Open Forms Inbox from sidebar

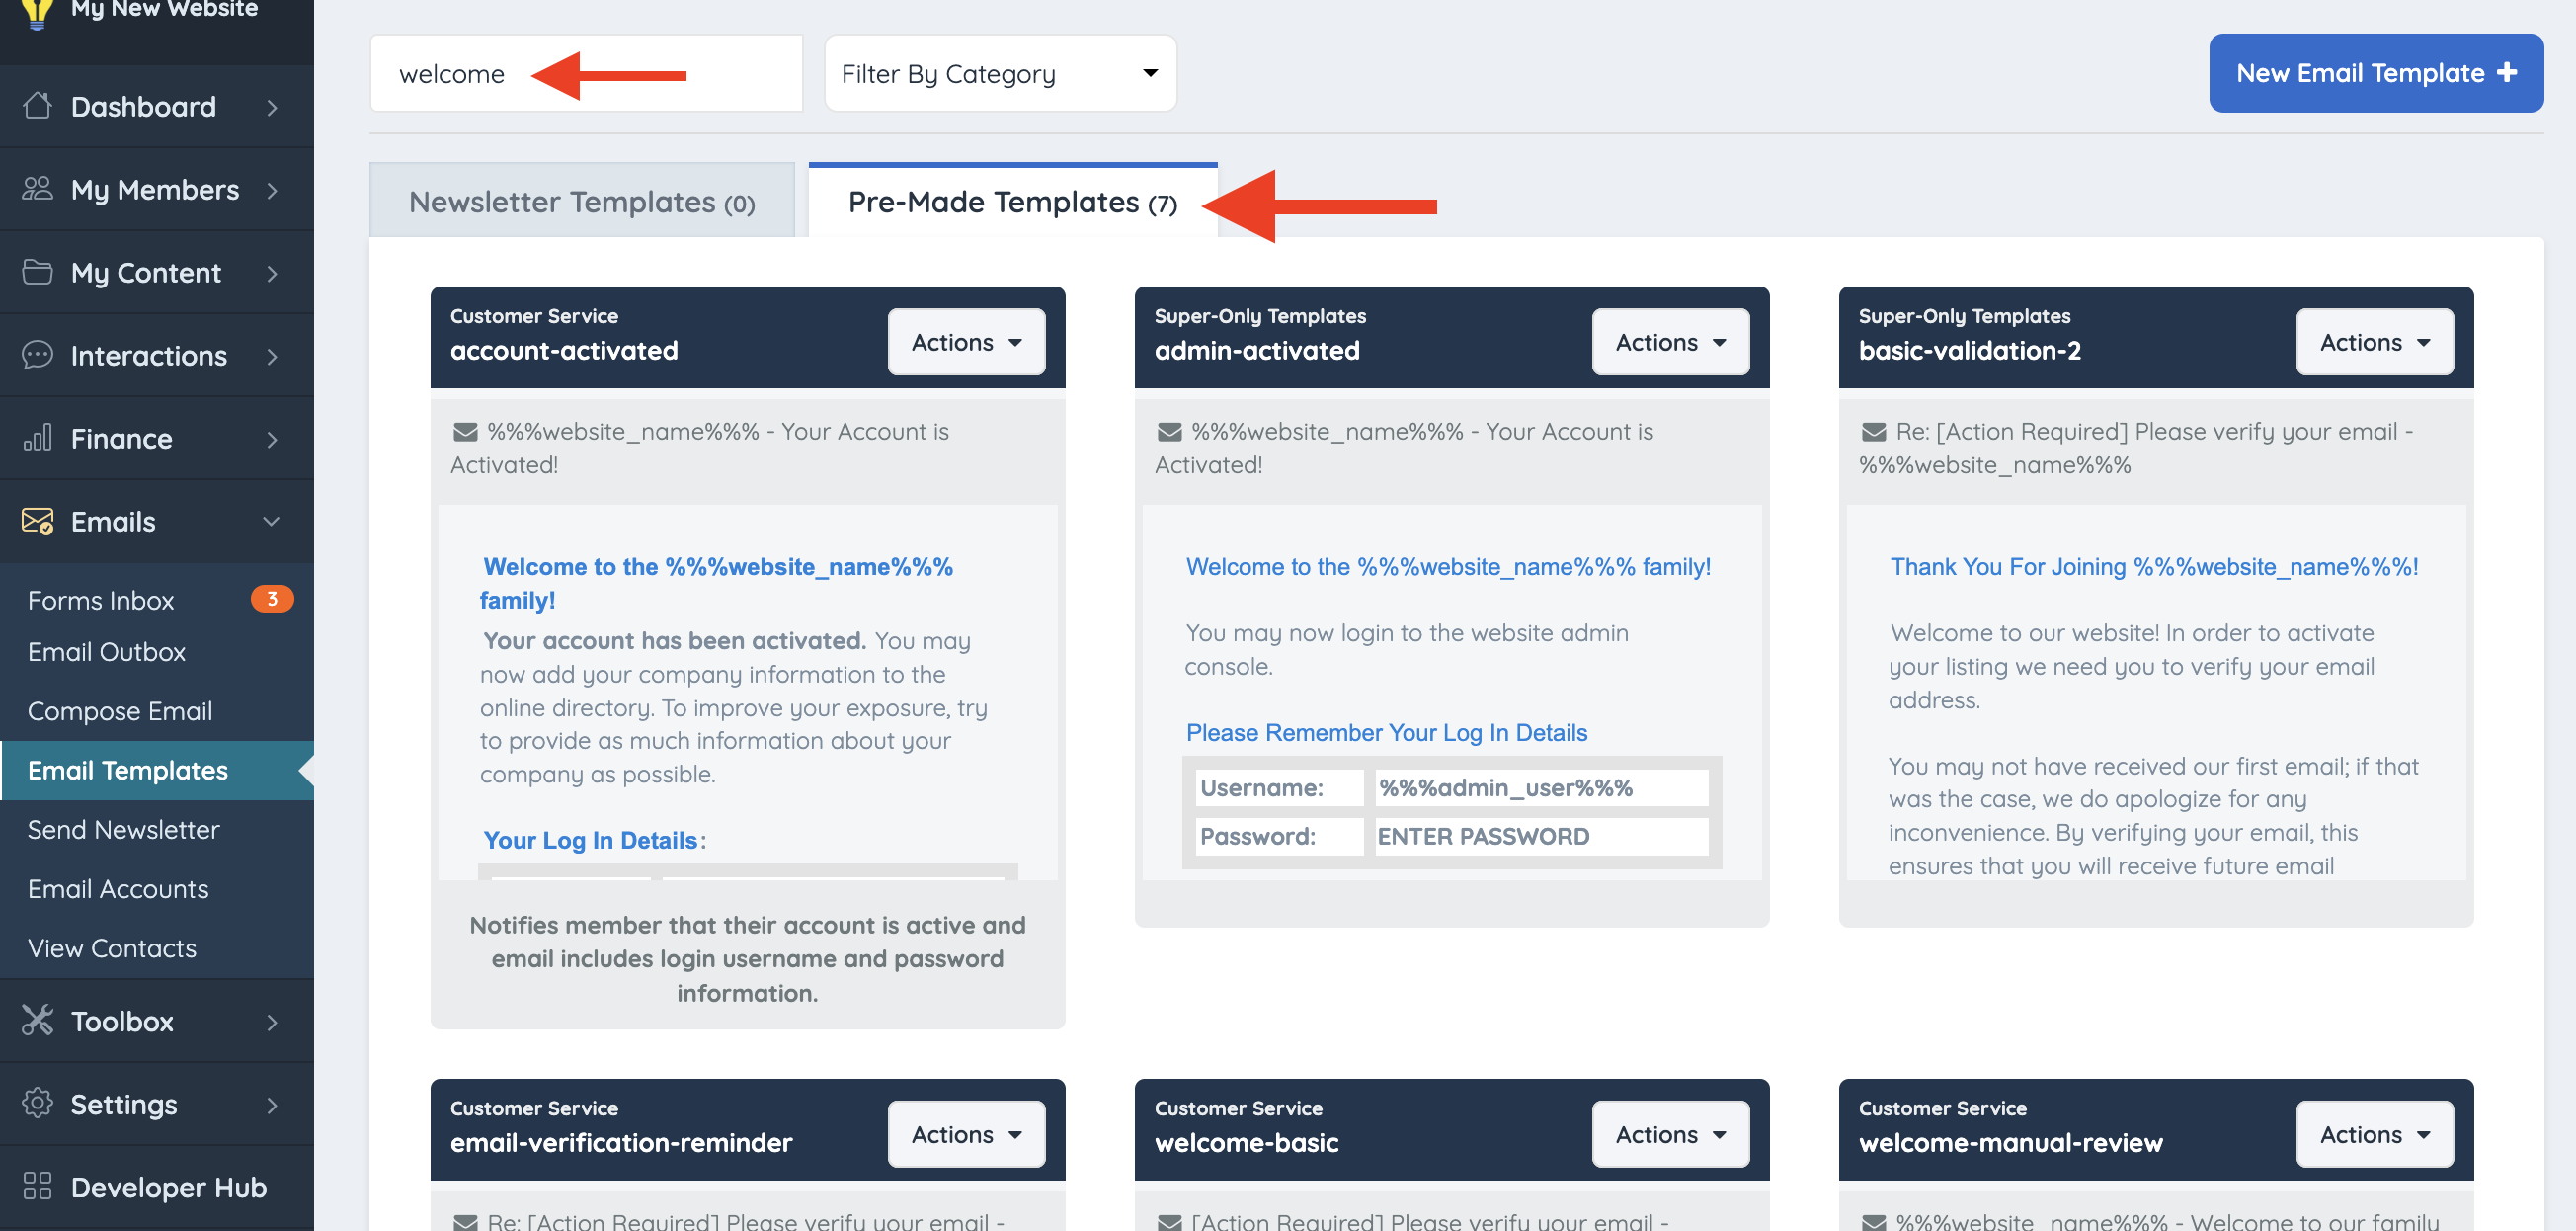point(101,600)
